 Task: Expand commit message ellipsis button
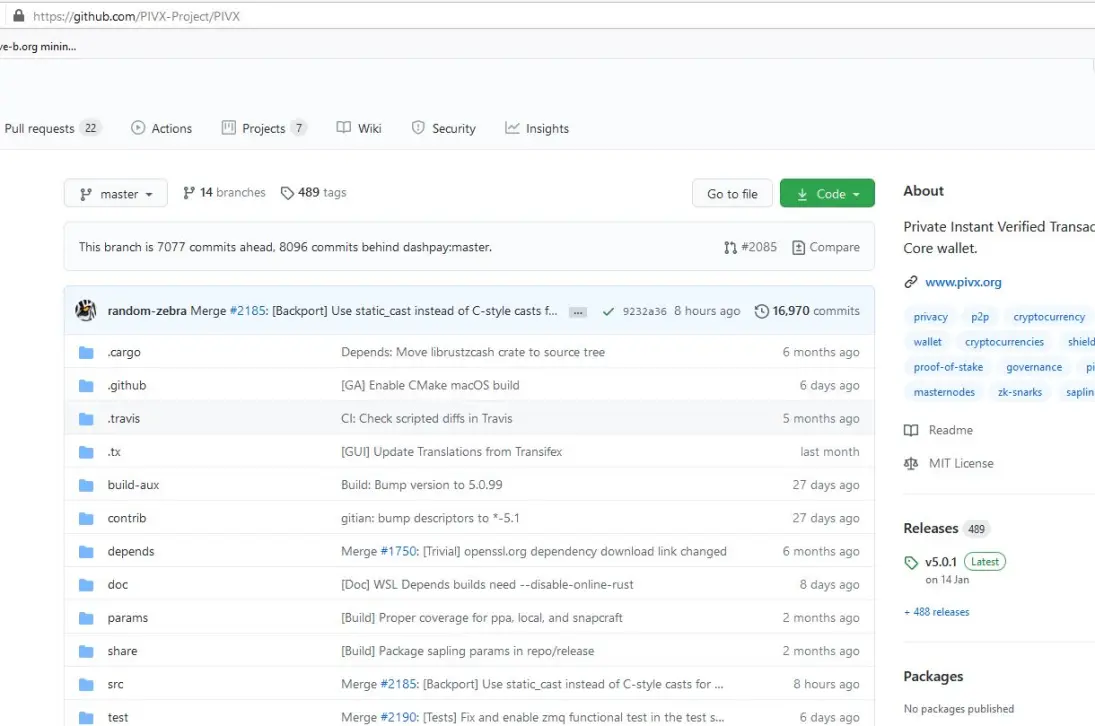578,312
